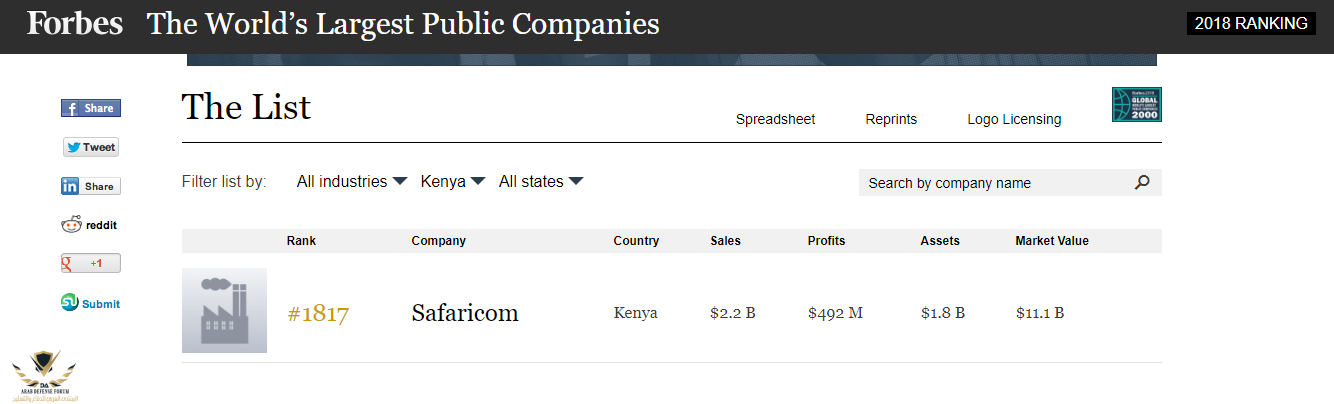Share via the LinkedIn button
Screen dimensions: 1334x404
(91, 186)
